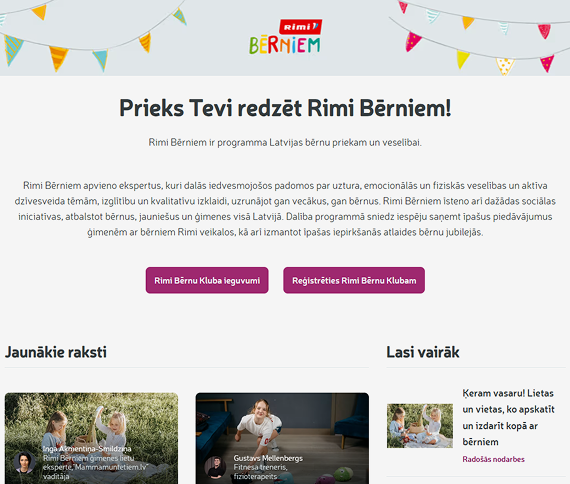Click left bunting flags banner decoration
The width and height of the screenshot is (570, 484).
[x=93, y=36]
